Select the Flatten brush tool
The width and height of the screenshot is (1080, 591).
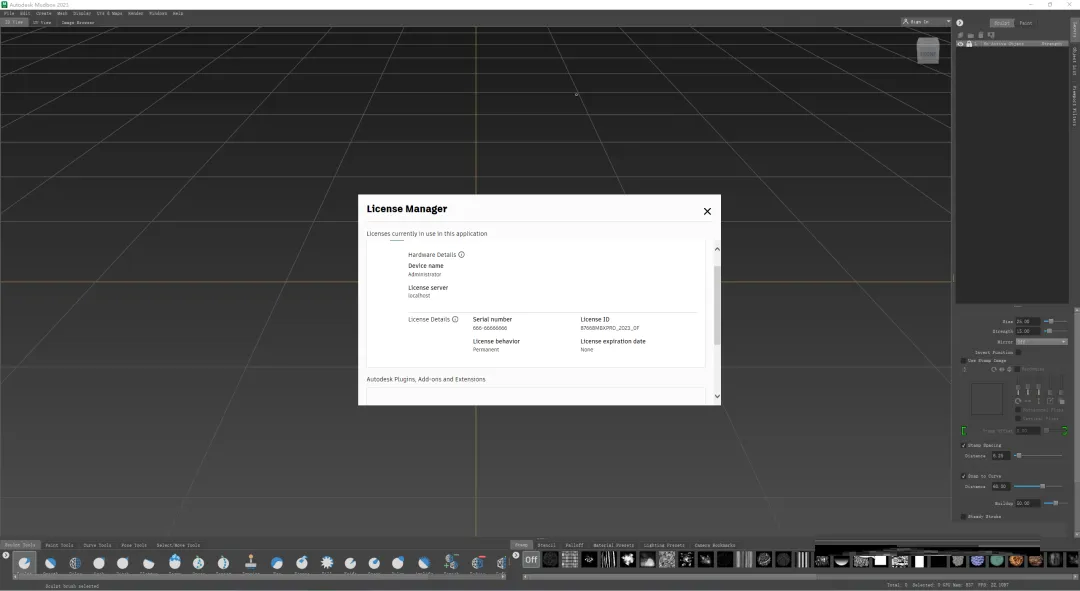coord(149,563)
